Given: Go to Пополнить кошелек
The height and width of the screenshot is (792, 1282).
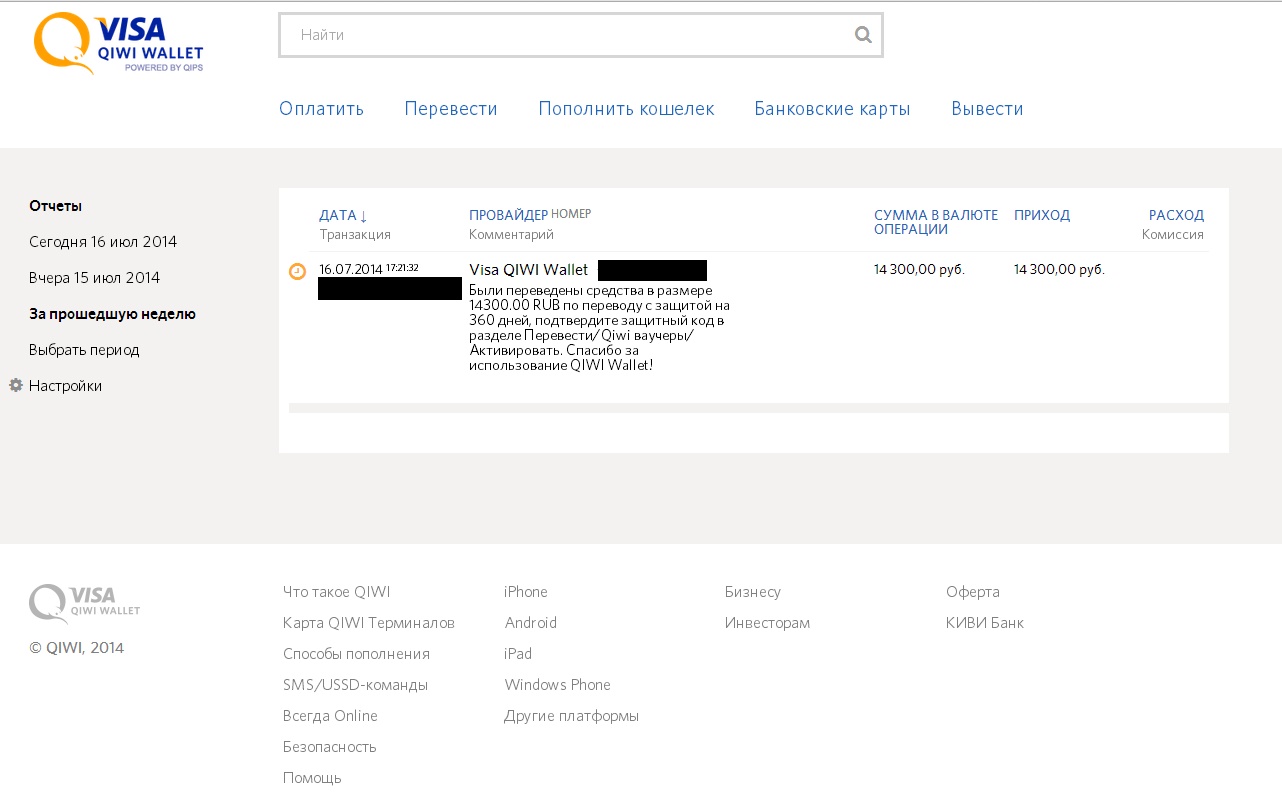Looking at the screenshot, I should point(626,109).
